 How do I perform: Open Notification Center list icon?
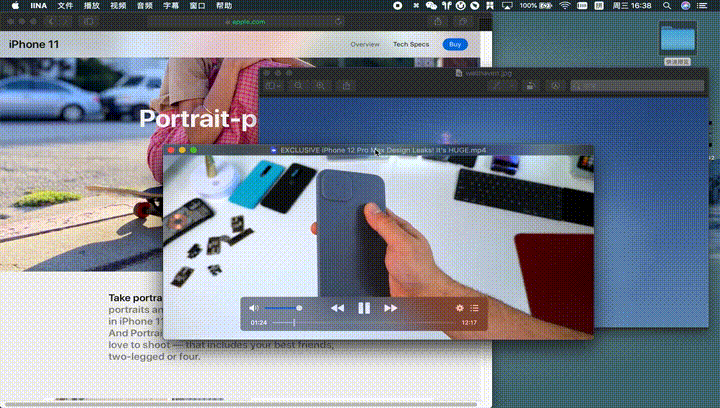702,6
